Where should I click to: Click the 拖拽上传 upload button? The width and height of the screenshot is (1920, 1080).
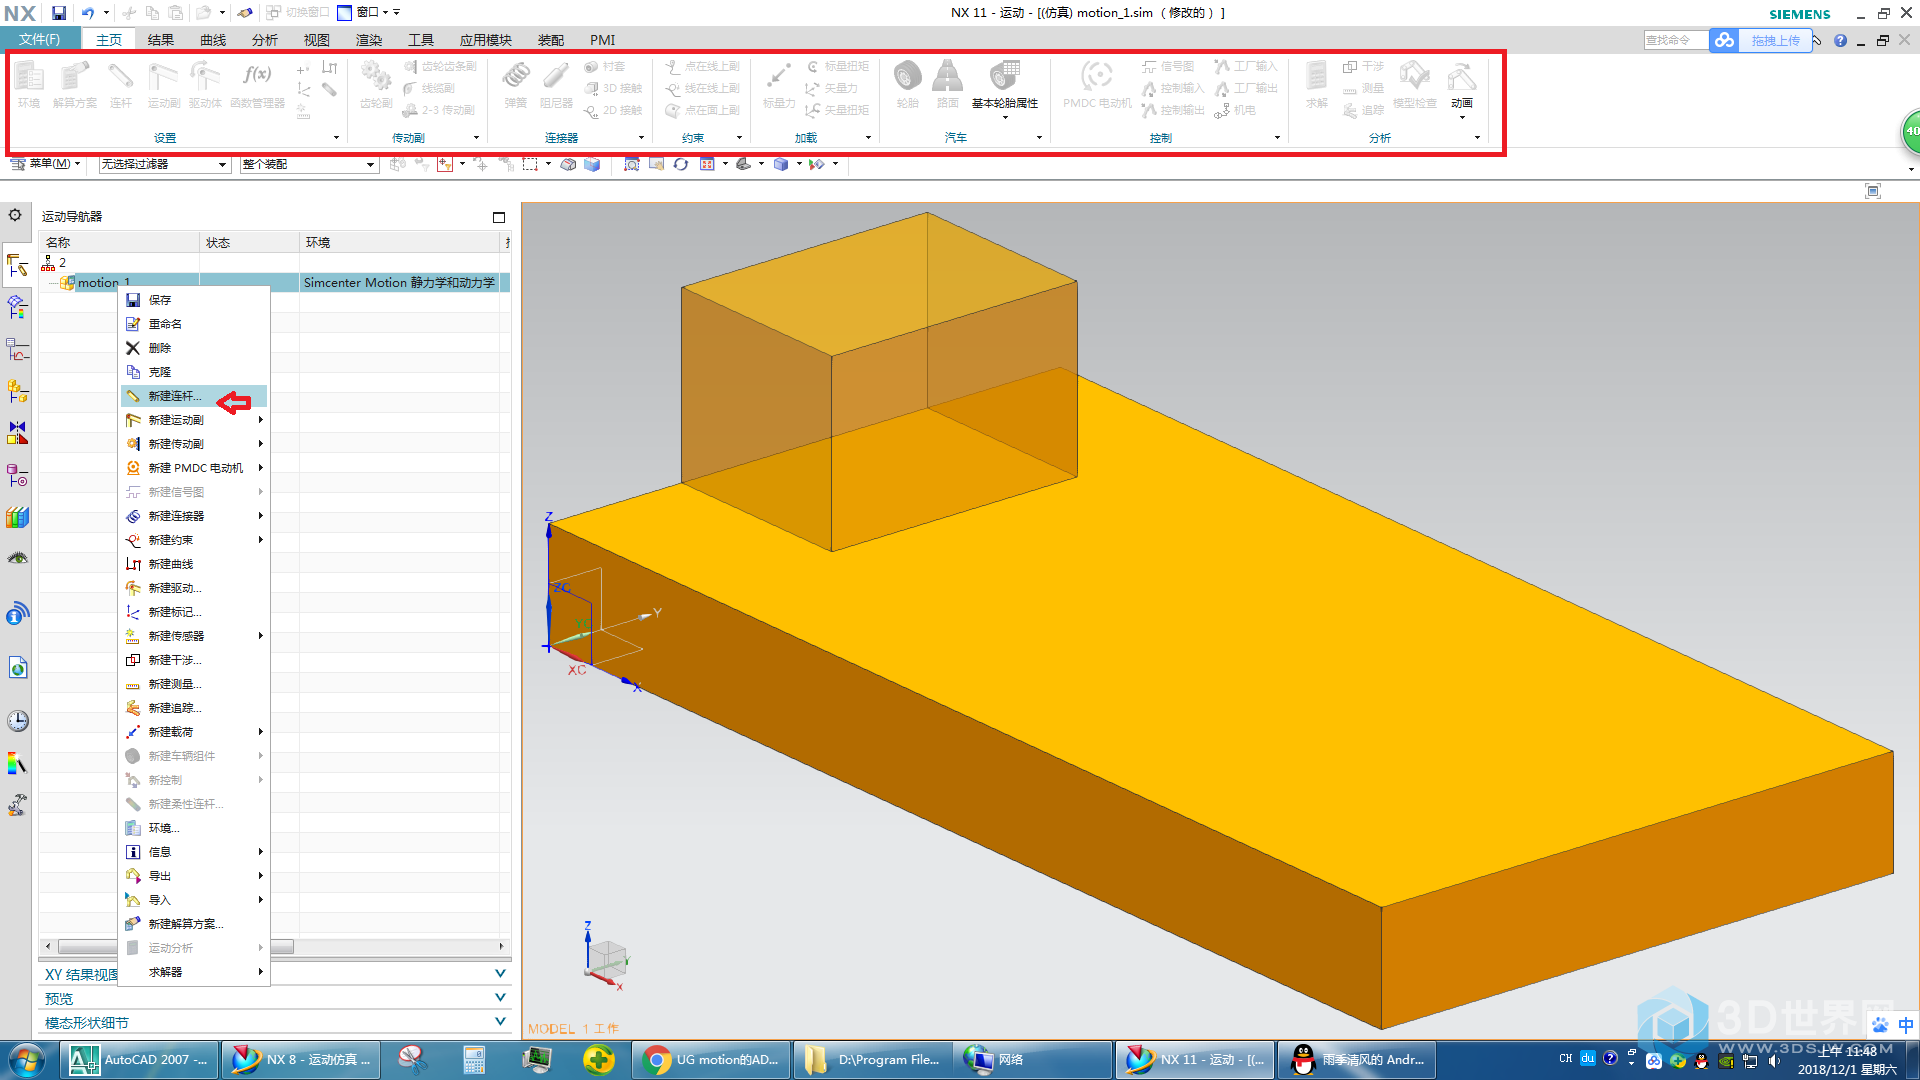[x=1775, y=41]
